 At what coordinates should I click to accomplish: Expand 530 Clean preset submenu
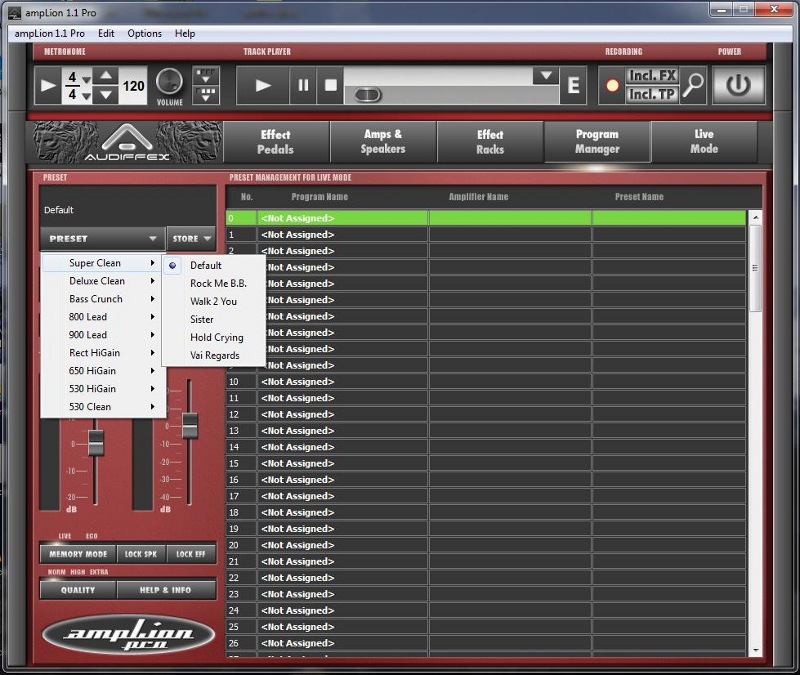tap(104, 407)
